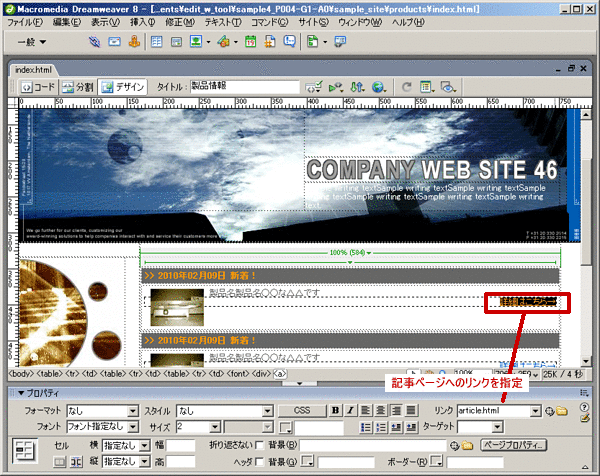Open the スタイル dropdown

[267, 411]
